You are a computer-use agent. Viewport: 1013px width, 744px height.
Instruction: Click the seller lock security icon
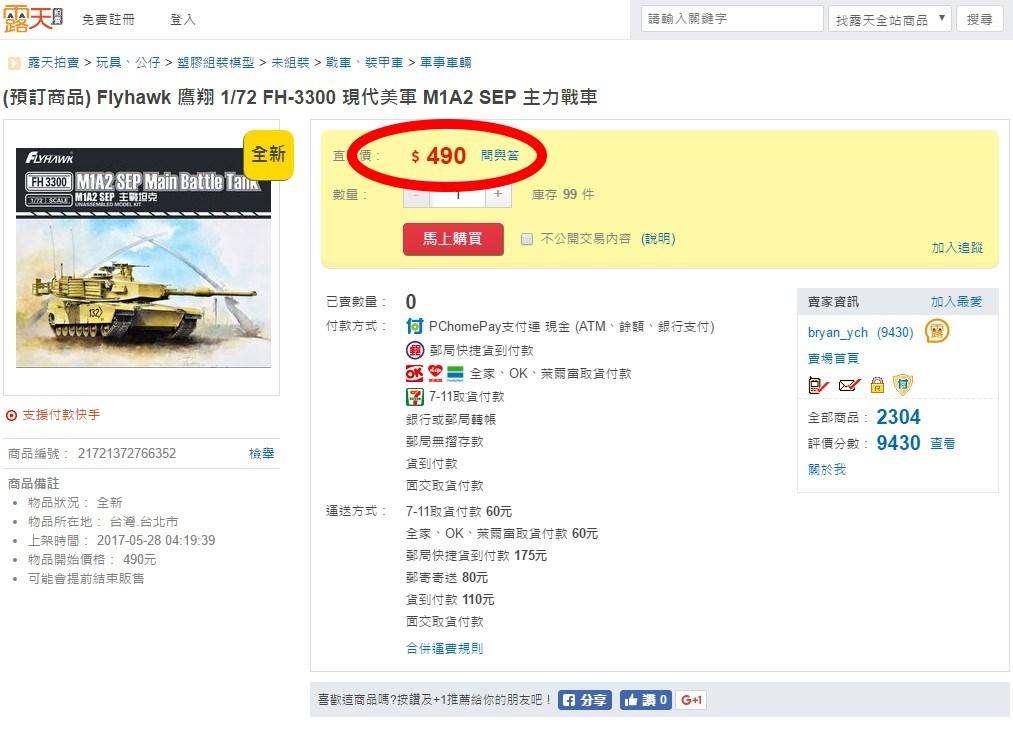(877, 386)
